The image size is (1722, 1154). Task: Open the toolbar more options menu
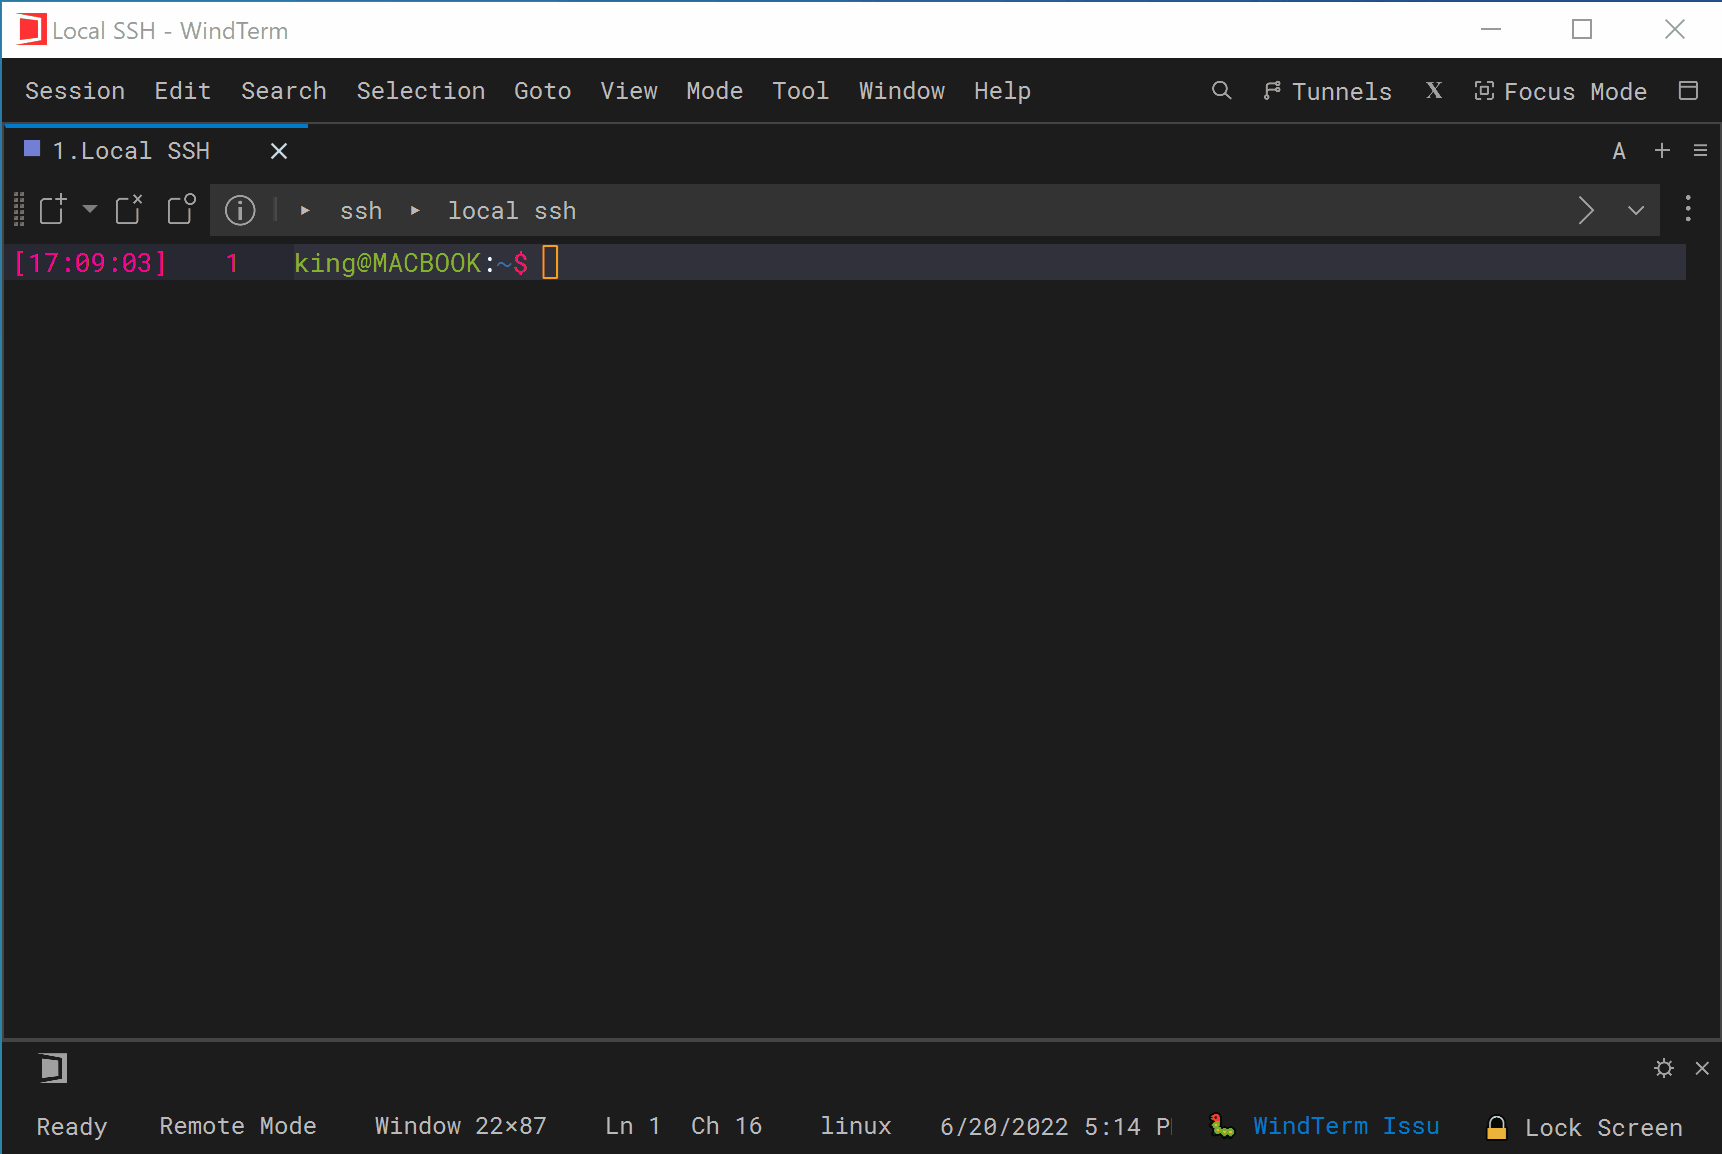(x=1688, y=209)
